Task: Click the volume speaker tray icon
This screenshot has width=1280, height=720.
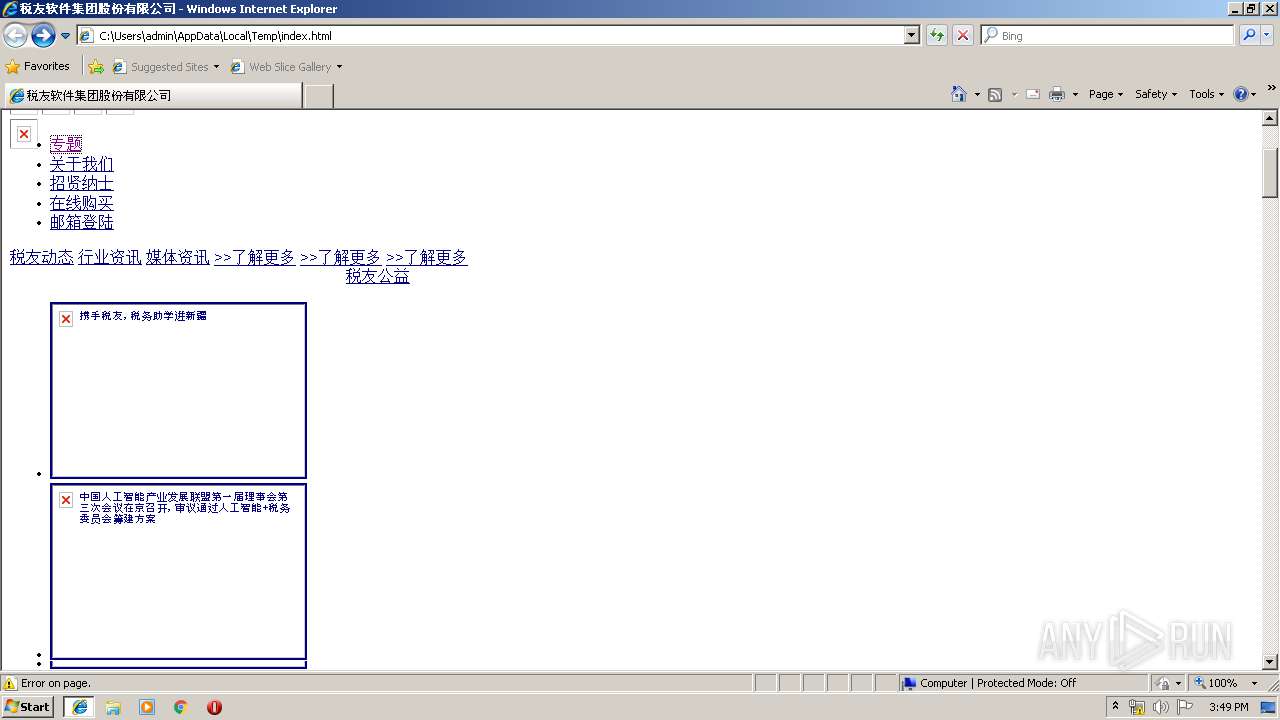Action: 1161,707
